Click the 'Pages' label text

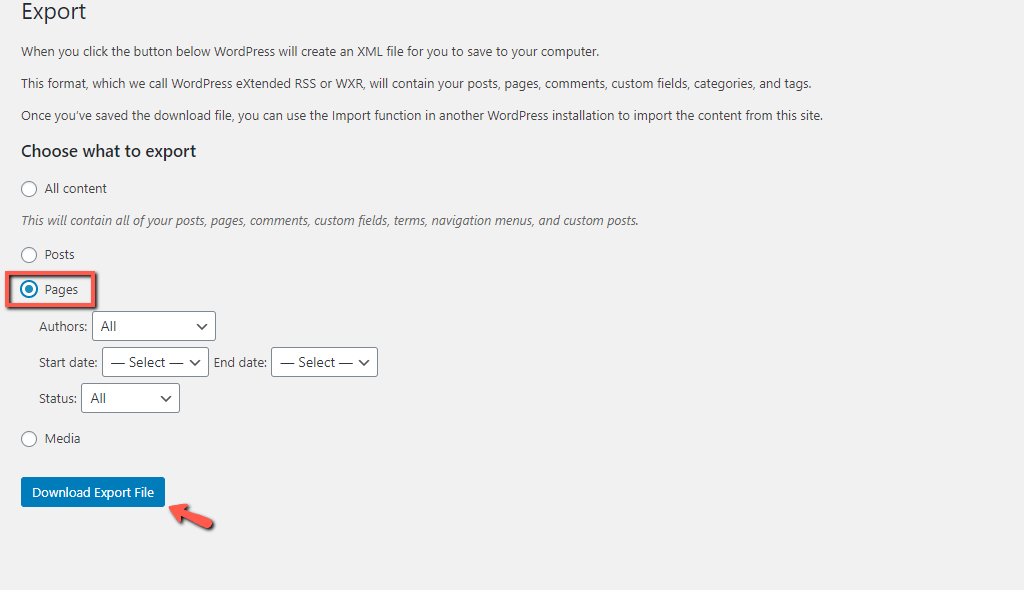pos(61,290)
